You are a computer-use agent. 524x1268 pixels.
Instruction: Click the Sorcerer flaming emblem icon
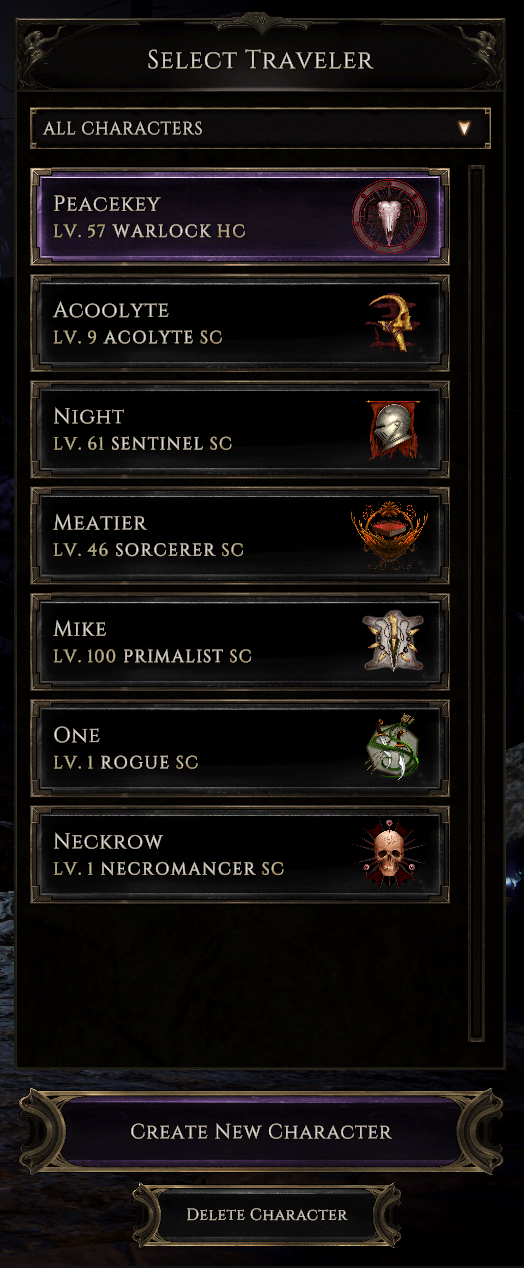click(389, 536)
